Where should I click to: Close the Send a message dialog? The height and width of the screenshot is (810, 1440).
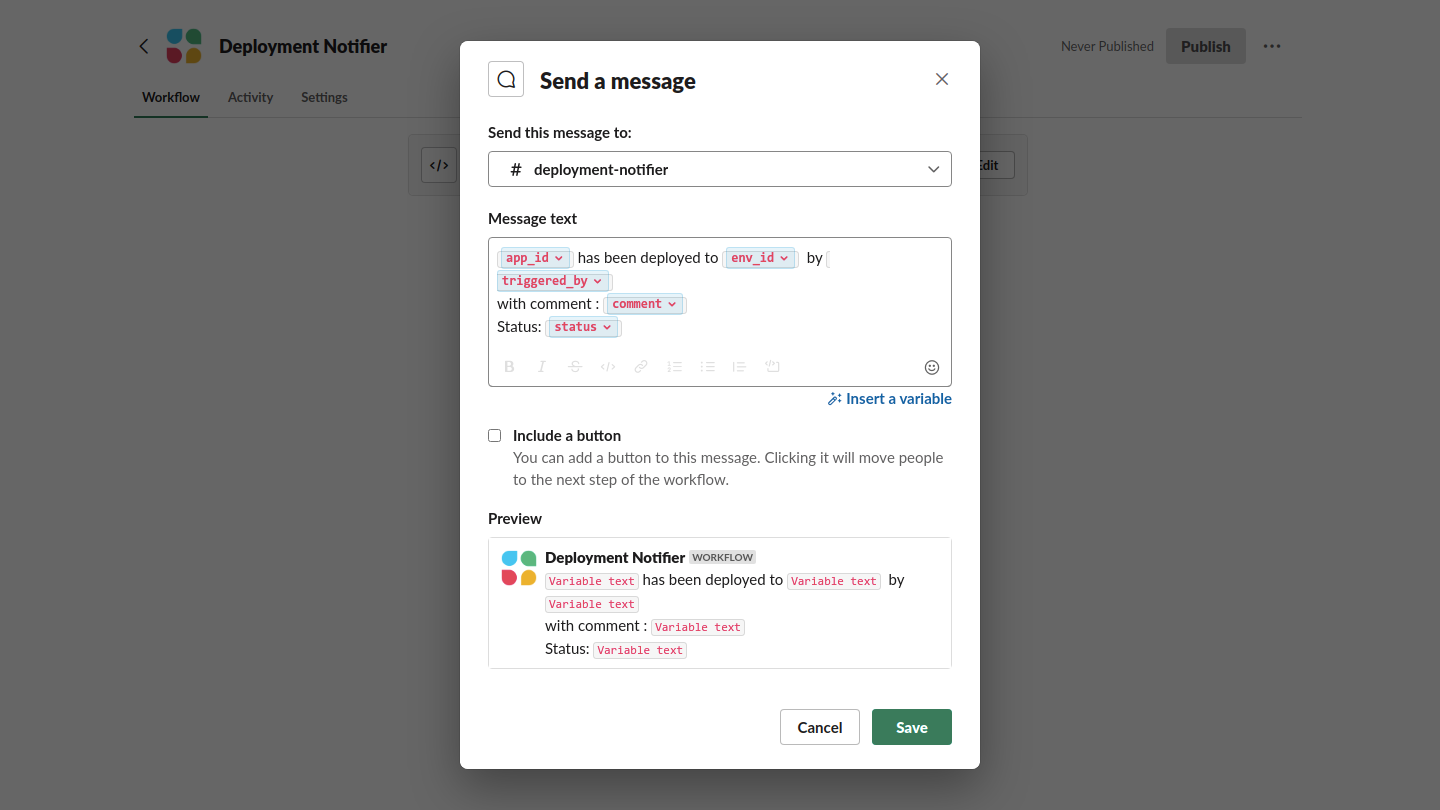coord(941,79)
